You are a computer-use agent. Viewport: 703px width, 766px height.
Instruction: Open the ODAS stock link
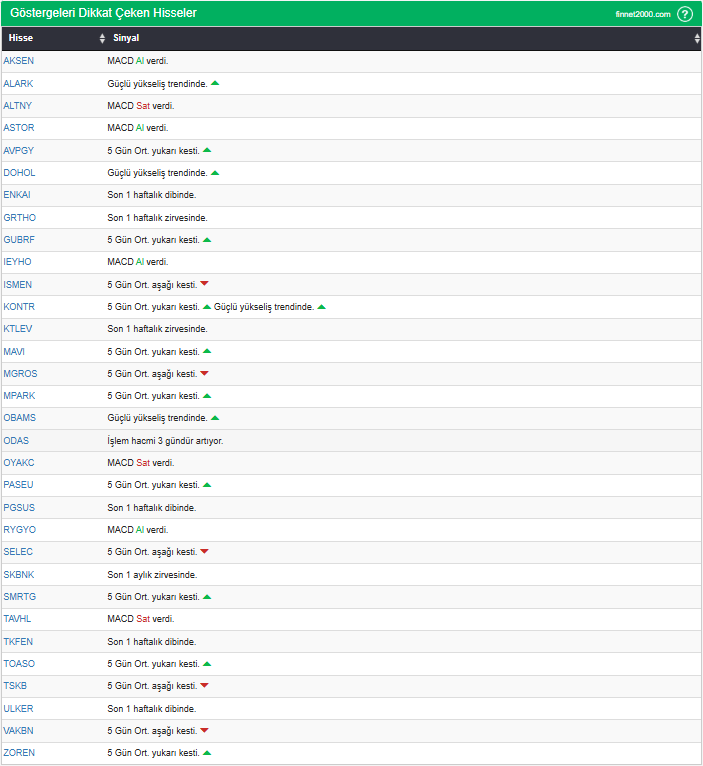pyautogui.click(x=16, y=441)
